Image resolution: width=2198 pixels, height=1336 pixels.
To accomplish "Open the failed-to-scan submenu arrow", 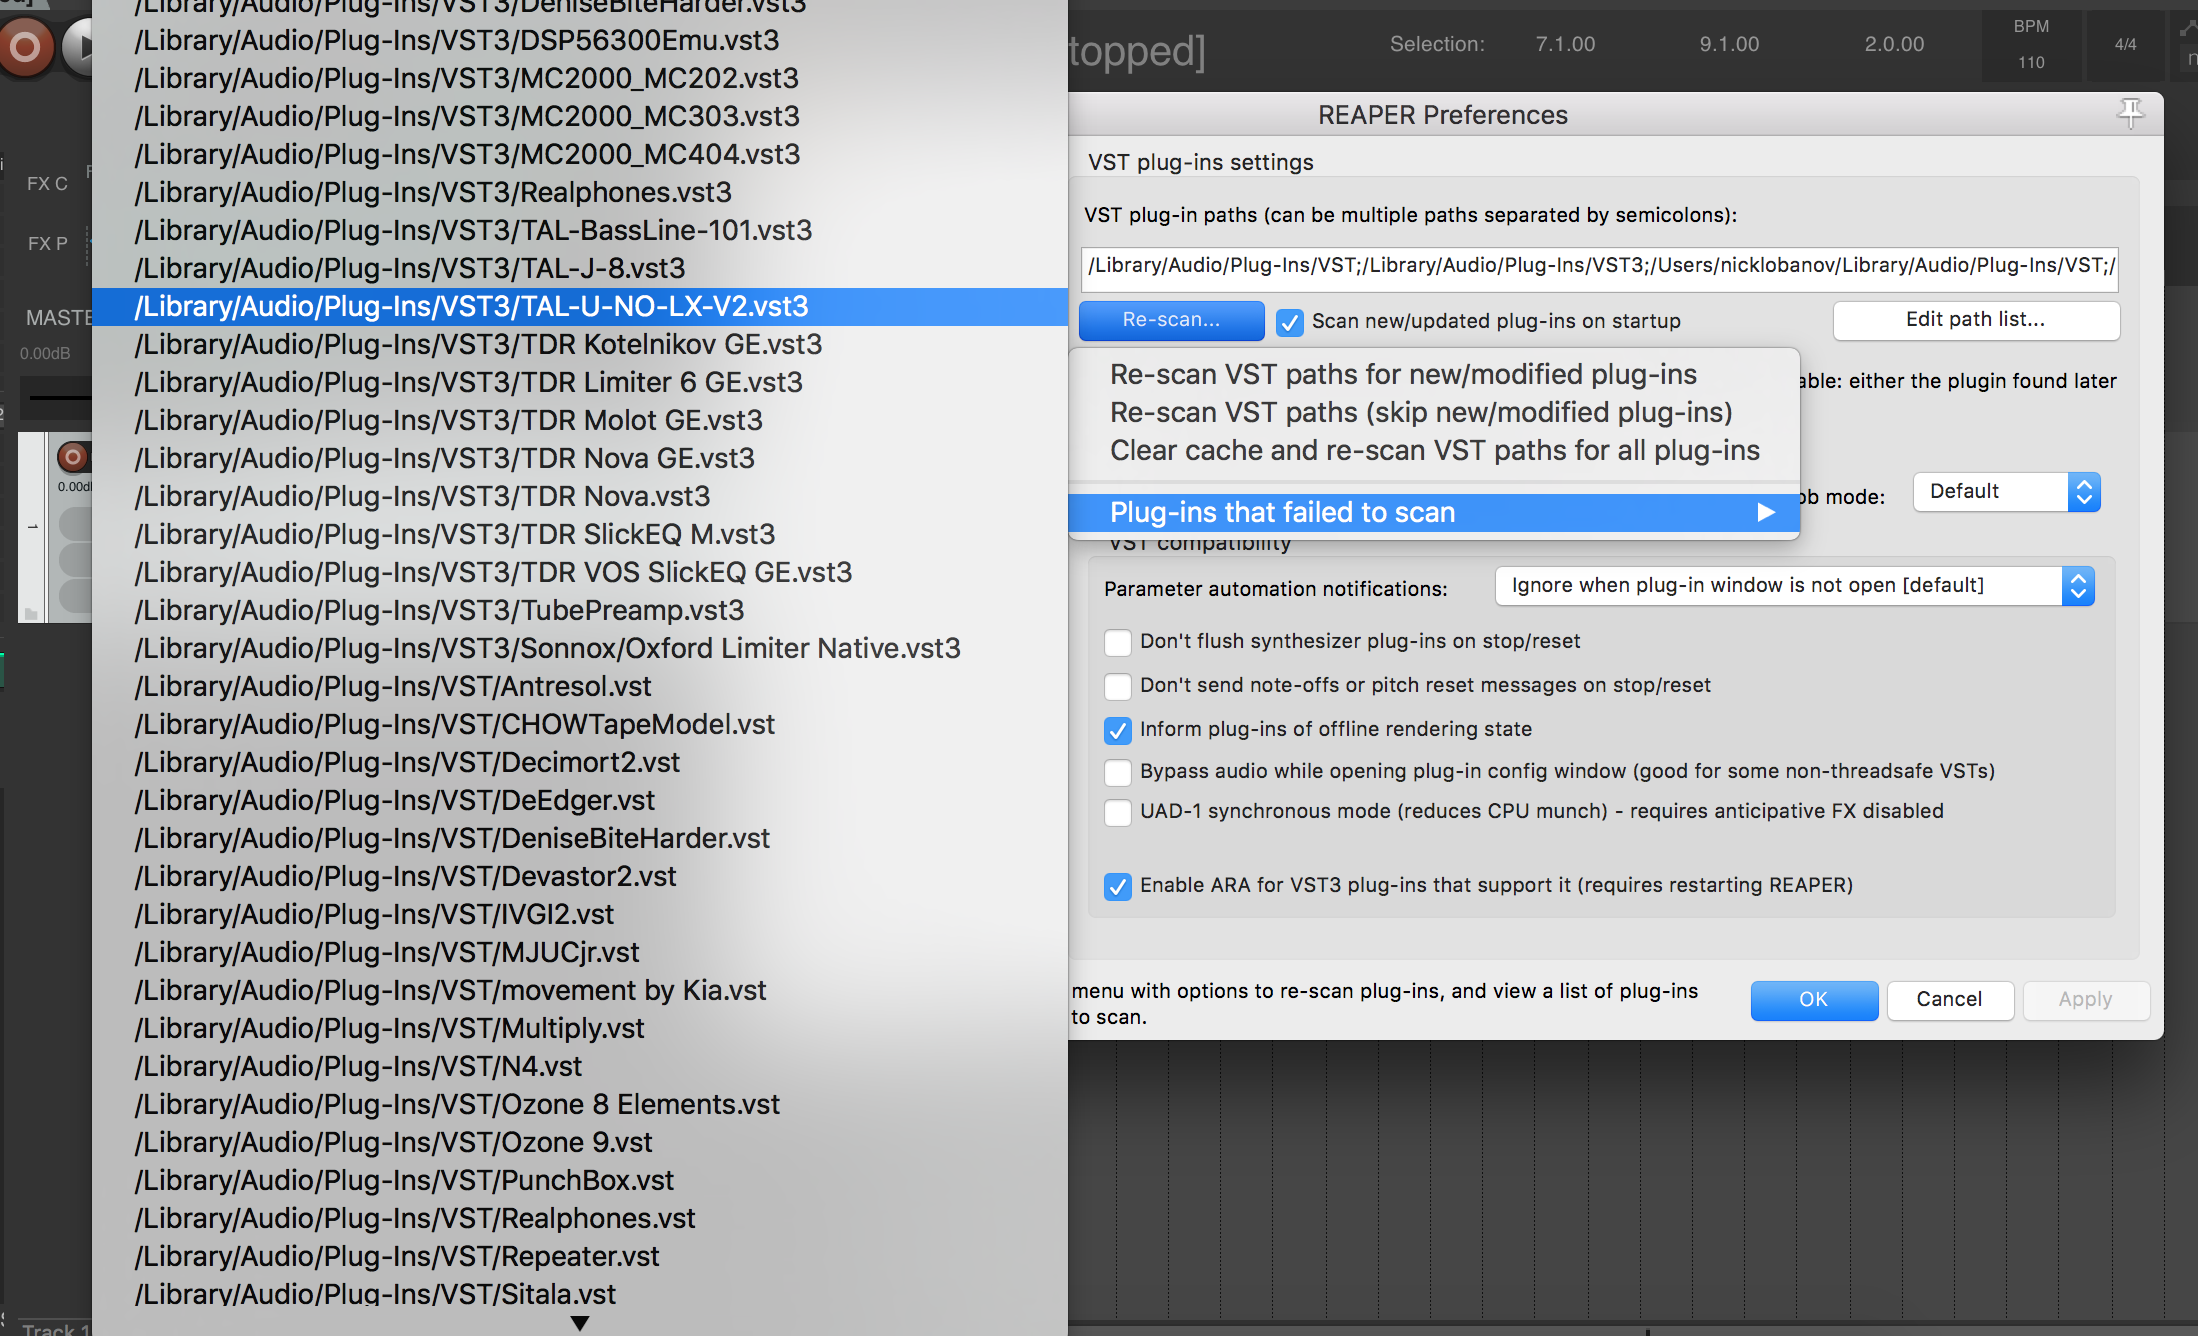I will (x=1766, y=512).
